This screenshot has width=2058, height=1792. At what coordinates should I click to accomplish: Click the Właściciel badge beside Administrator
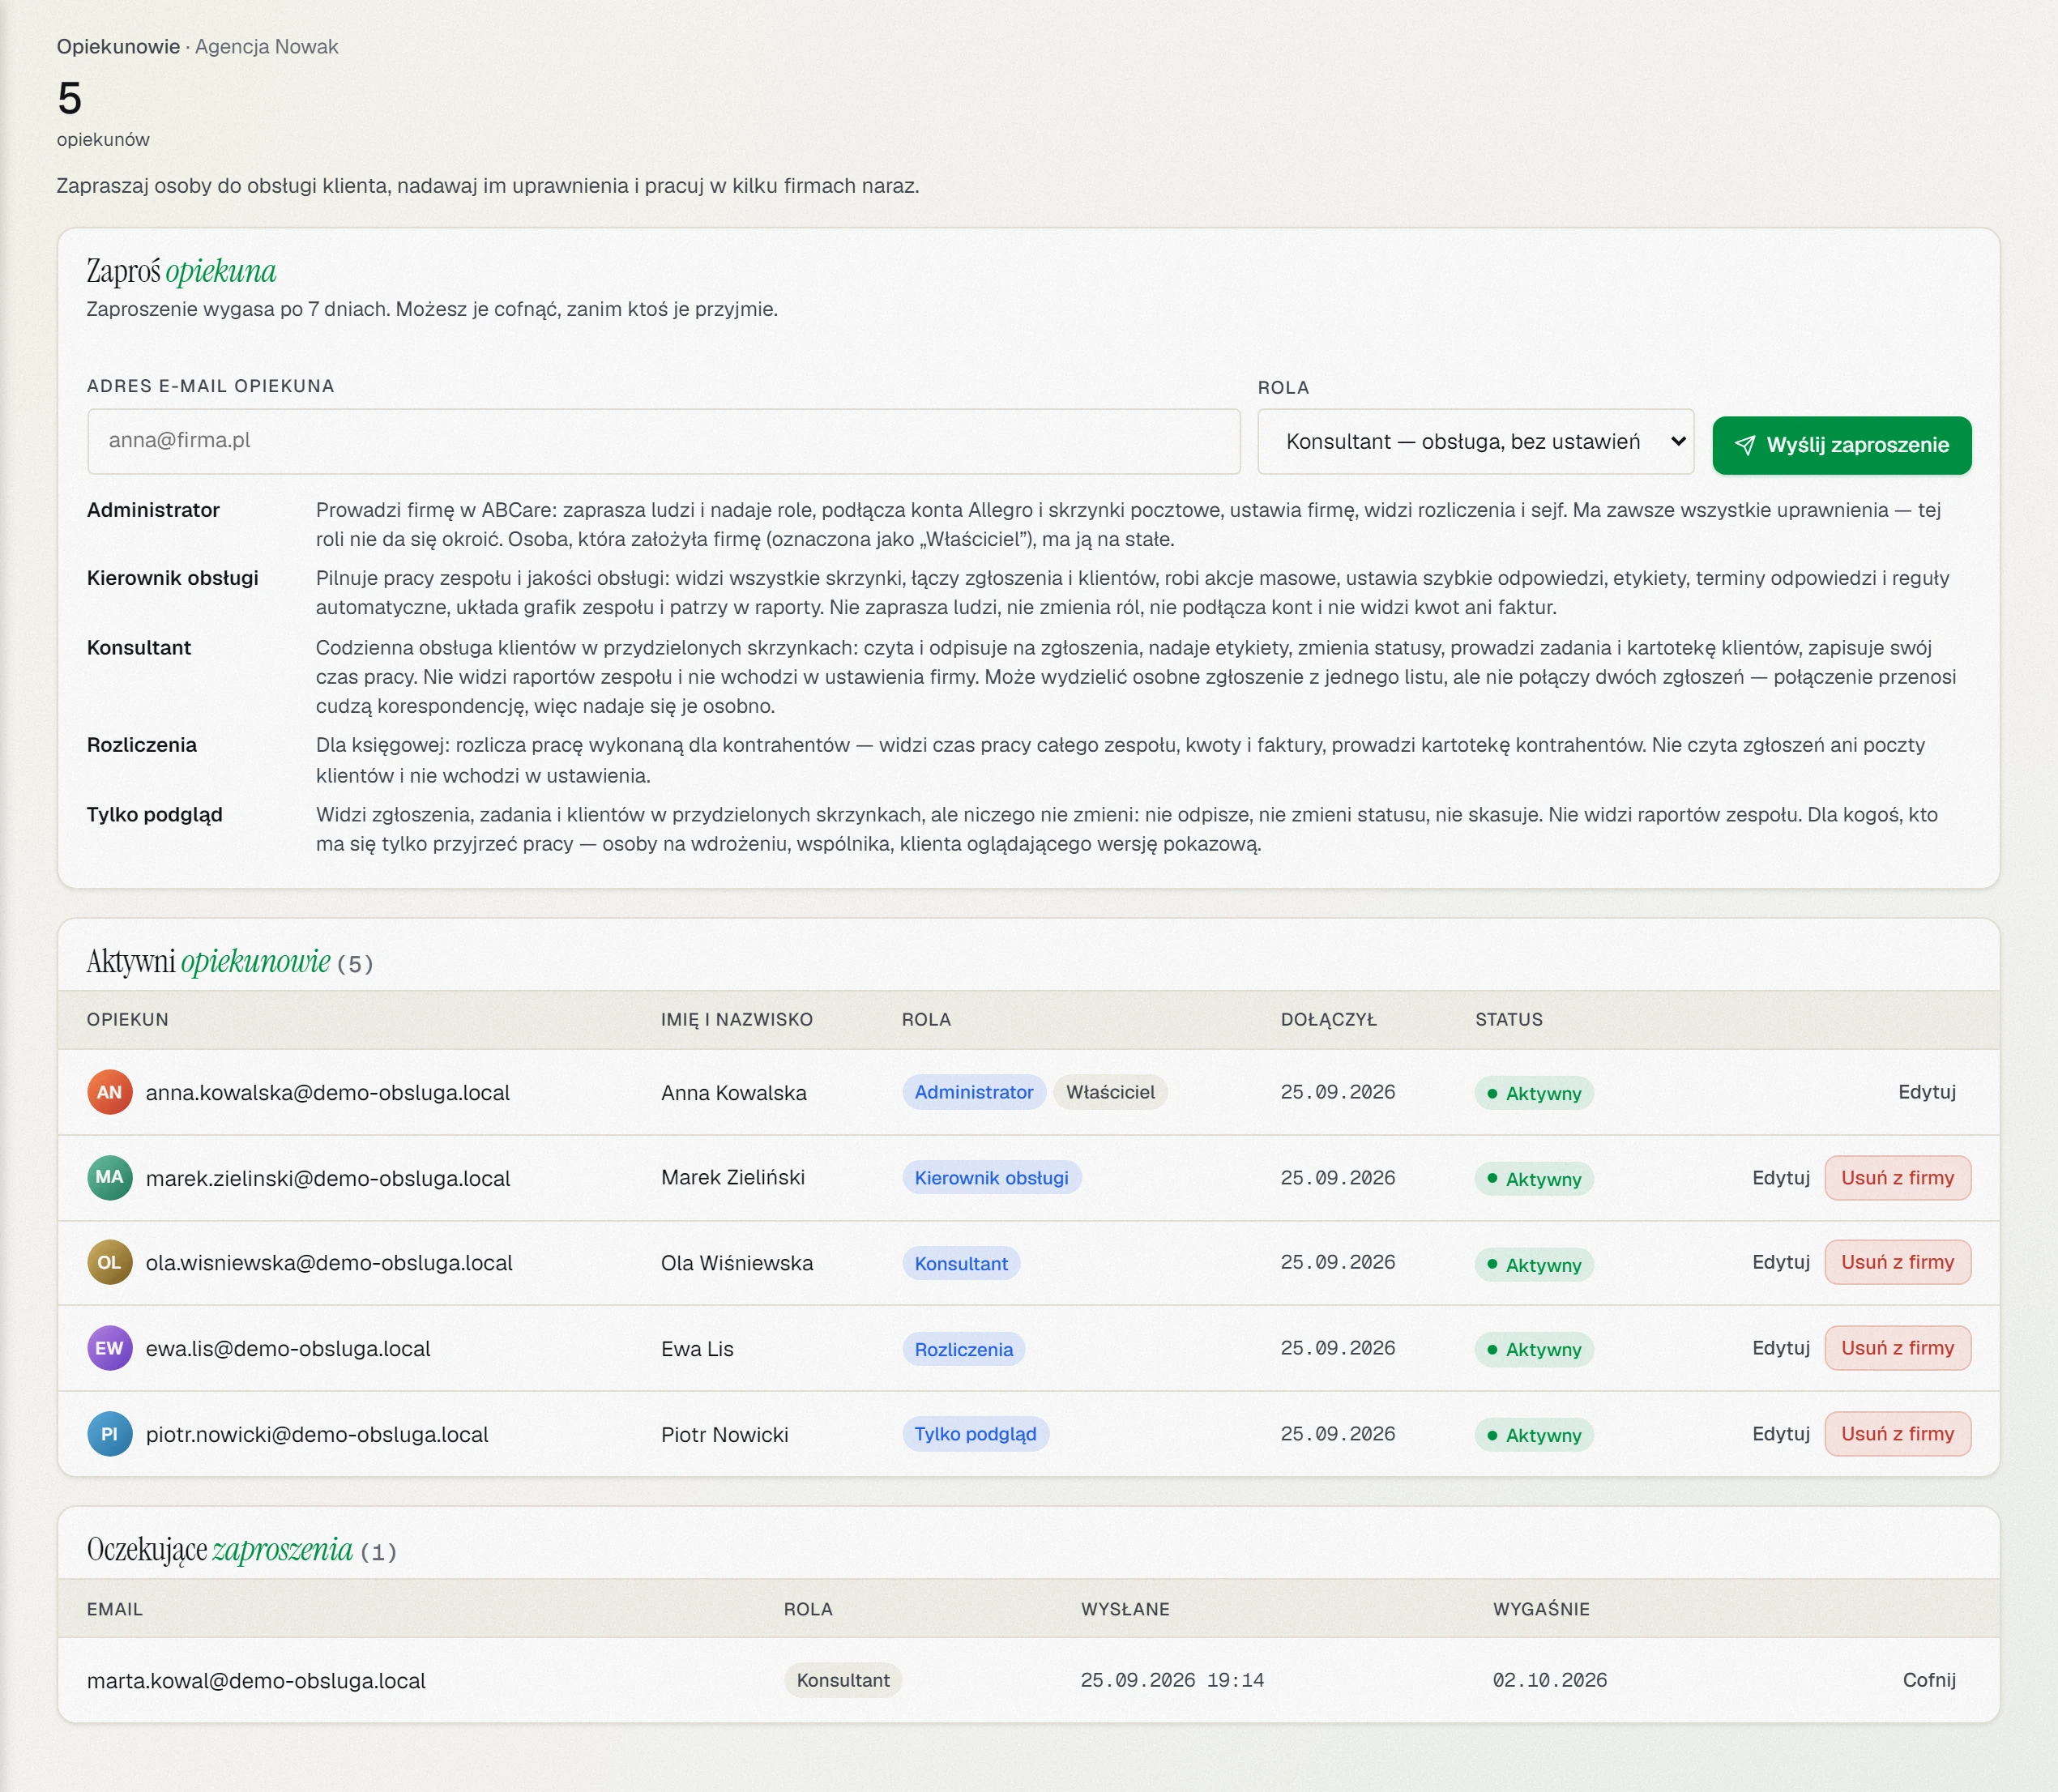pos(1110,1092)
